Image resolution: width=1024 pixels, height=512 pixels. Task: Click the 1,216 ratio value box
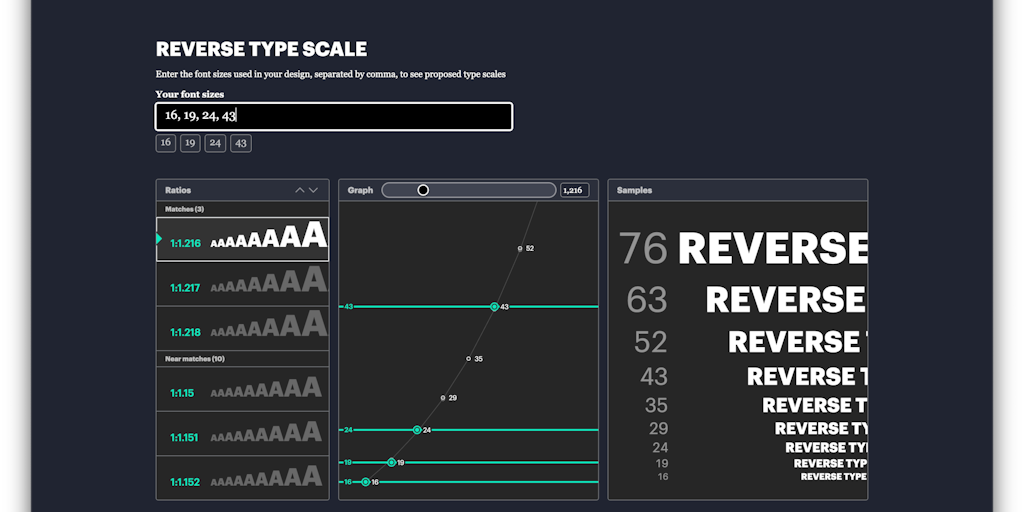[574, 190]
